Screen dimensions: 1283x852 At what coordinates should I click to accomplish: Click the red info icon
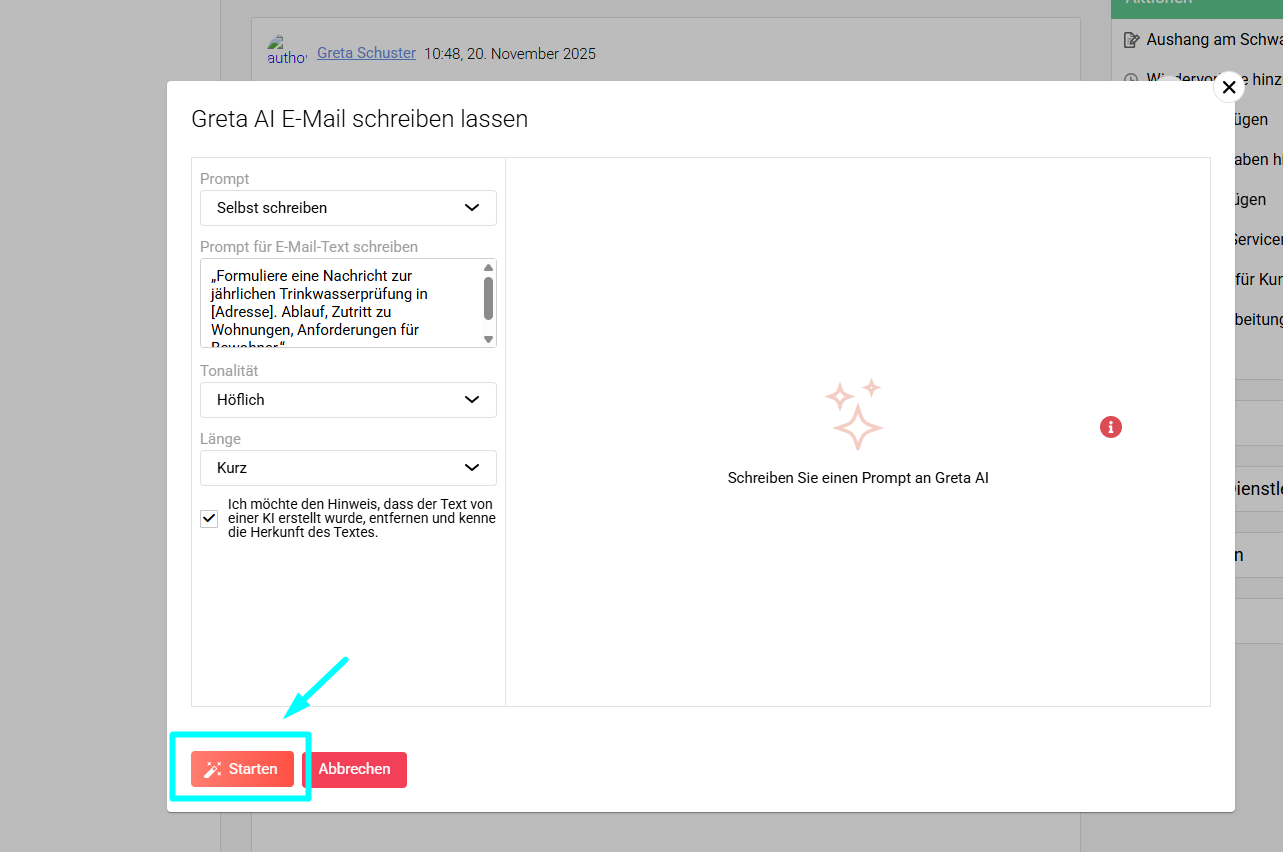[x=1111, y=427]
